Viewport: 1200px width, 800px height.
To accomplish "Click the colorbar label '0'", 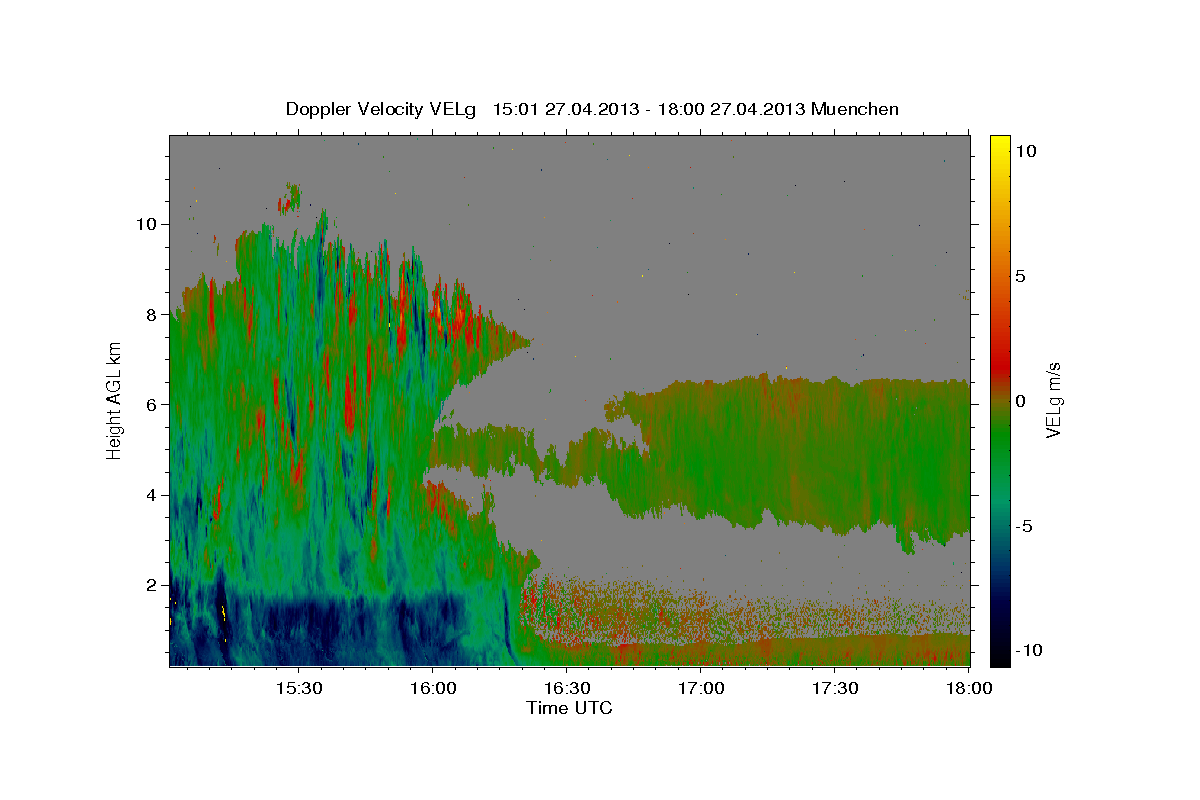I will tap(1020, 401).
